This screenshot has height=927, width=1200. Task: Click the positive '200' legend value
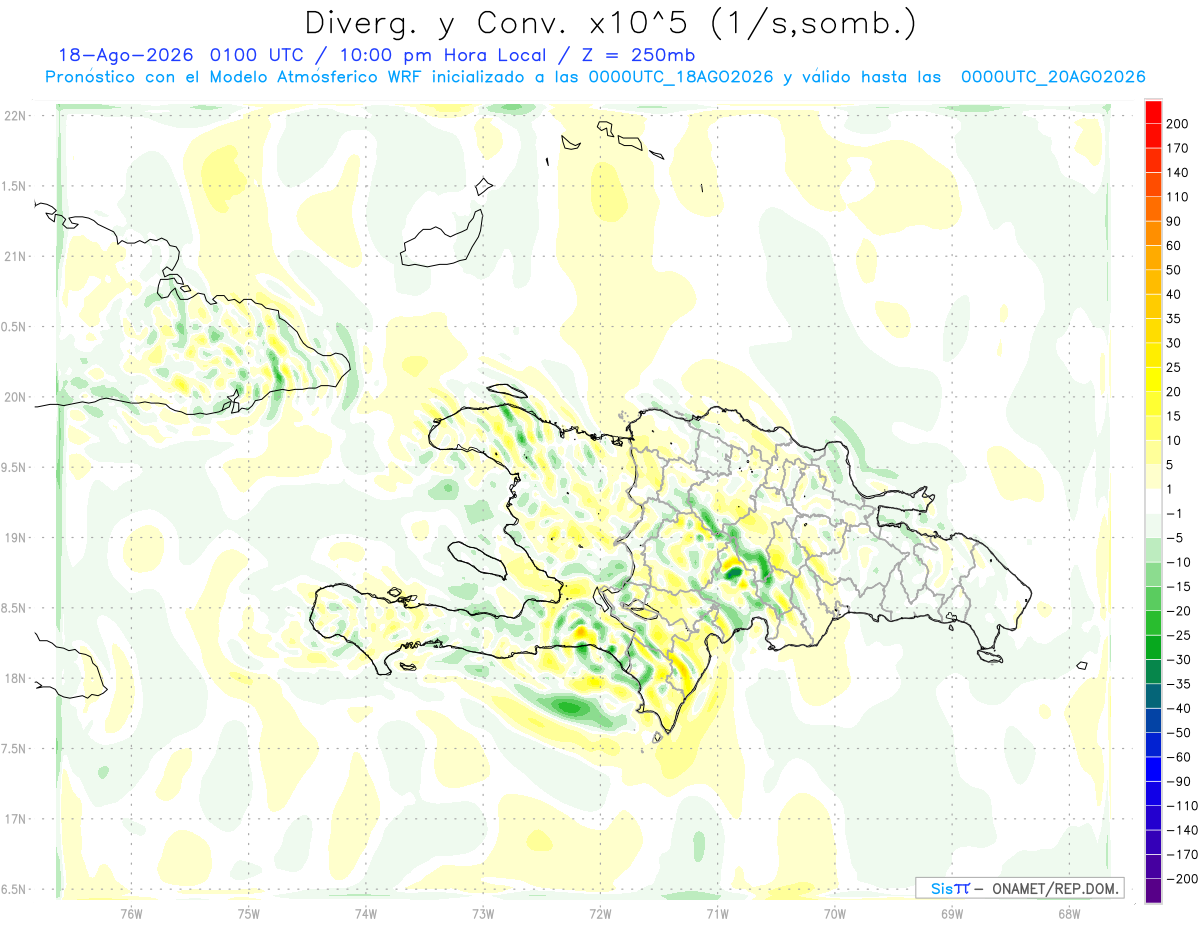1178,125
